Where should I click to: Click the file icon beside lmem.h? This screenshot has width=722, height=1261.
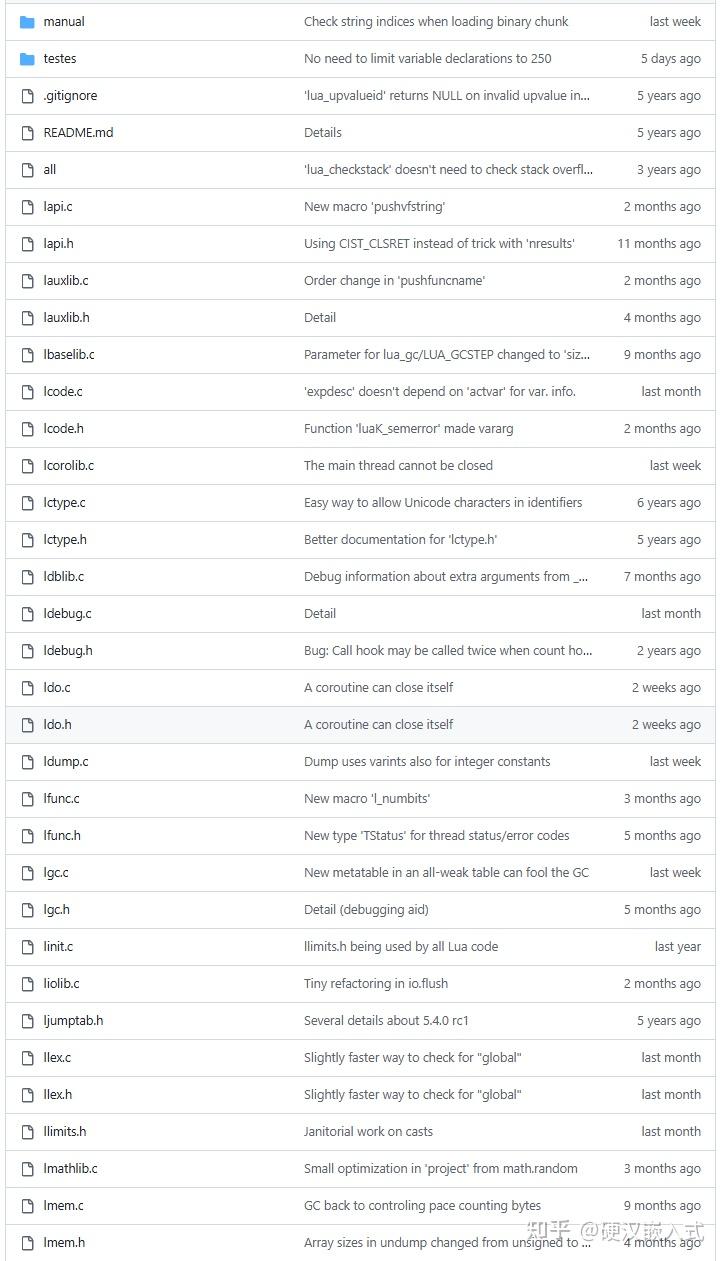tap(27, 1243)
